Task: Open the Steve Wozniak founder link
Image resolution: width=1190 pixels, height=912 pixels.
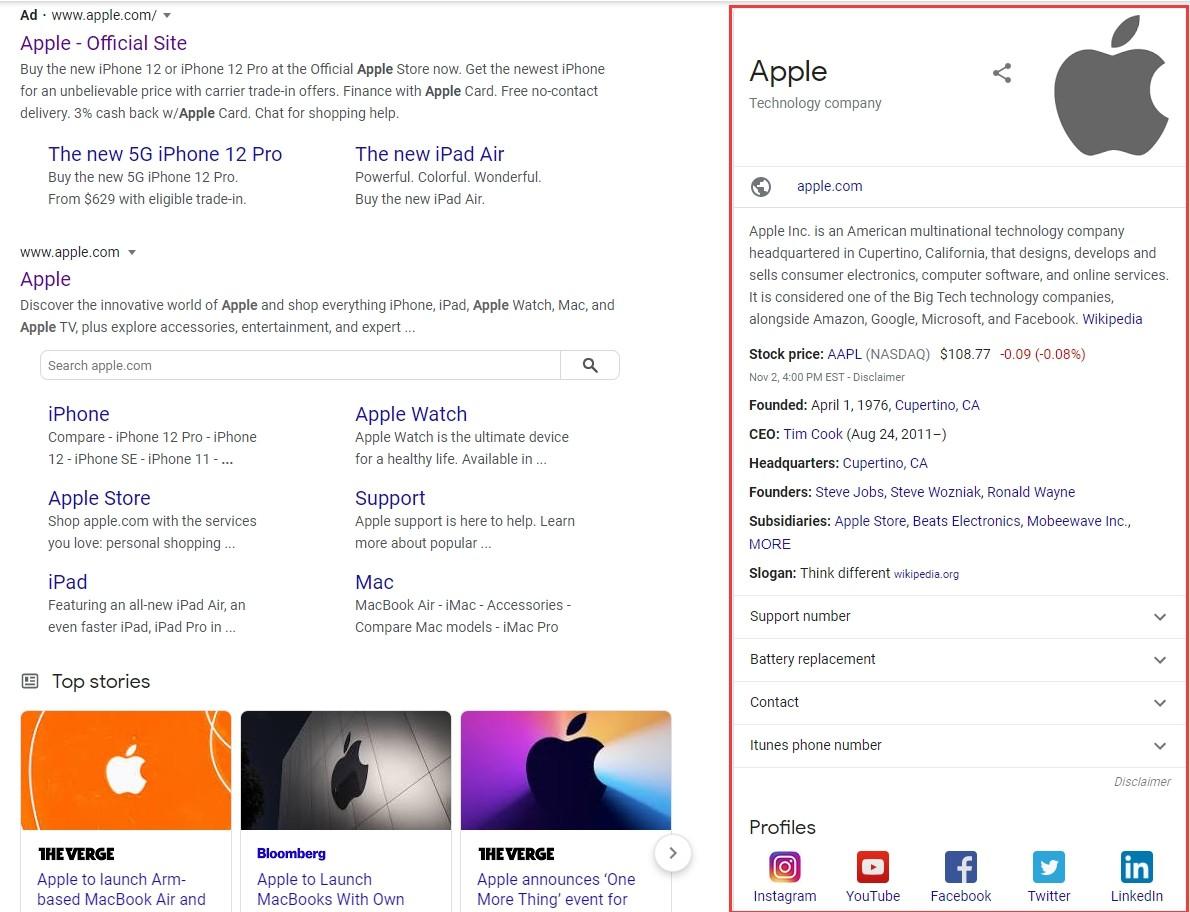Action: coord(935,492)
